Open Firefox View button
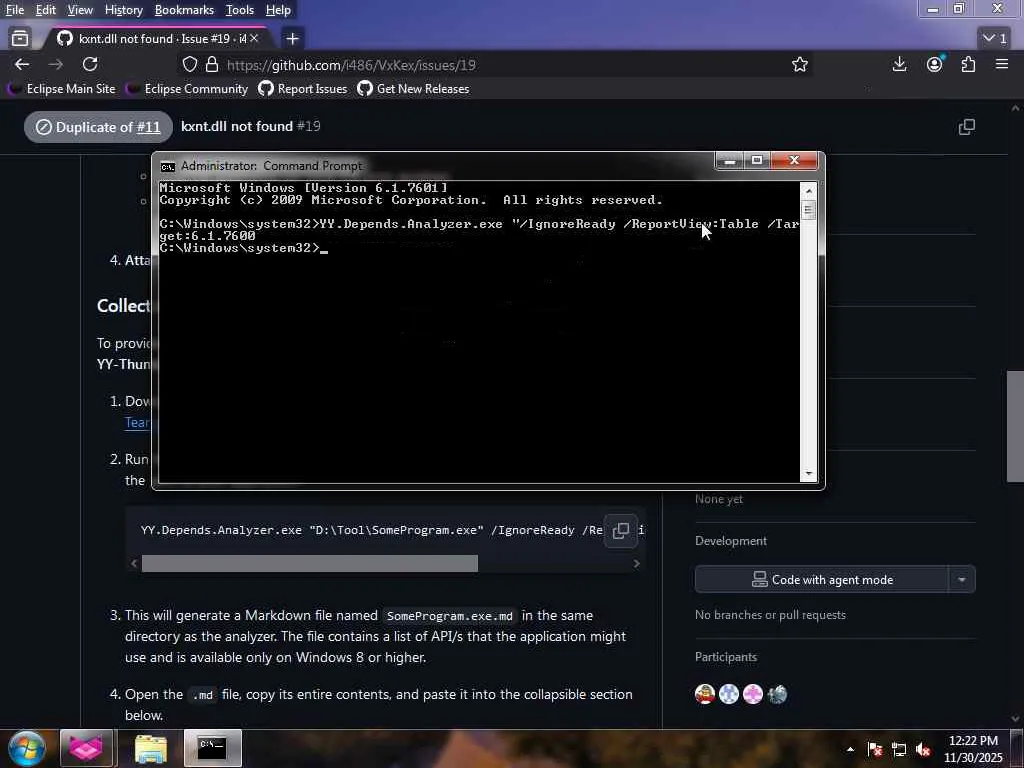Screen dimensions: 1024x768 point(20,39)
